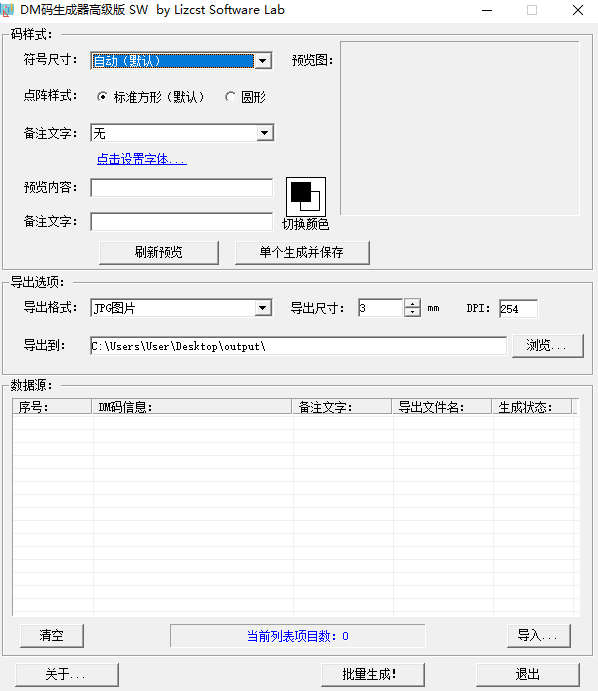Click the app icon in title bar
Image resolution: width=598 pixels, height=691 pixels.
(7, 10)
